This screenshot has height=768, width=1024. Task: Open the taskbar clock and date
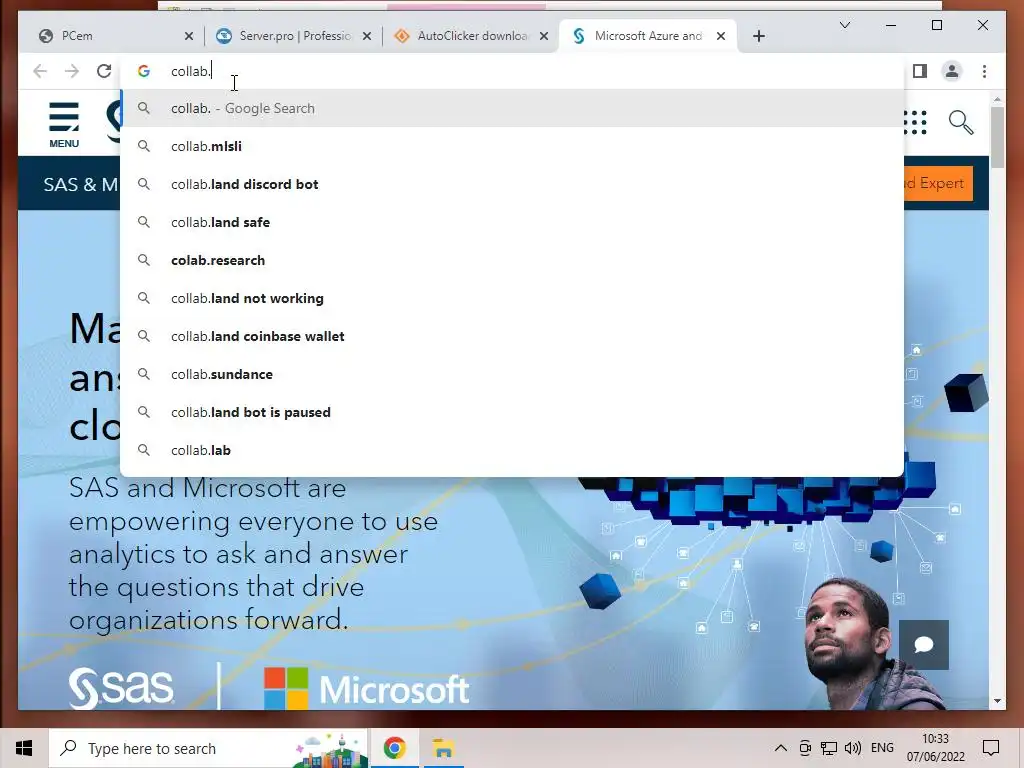pyautogui.click(x=935, y=748)
